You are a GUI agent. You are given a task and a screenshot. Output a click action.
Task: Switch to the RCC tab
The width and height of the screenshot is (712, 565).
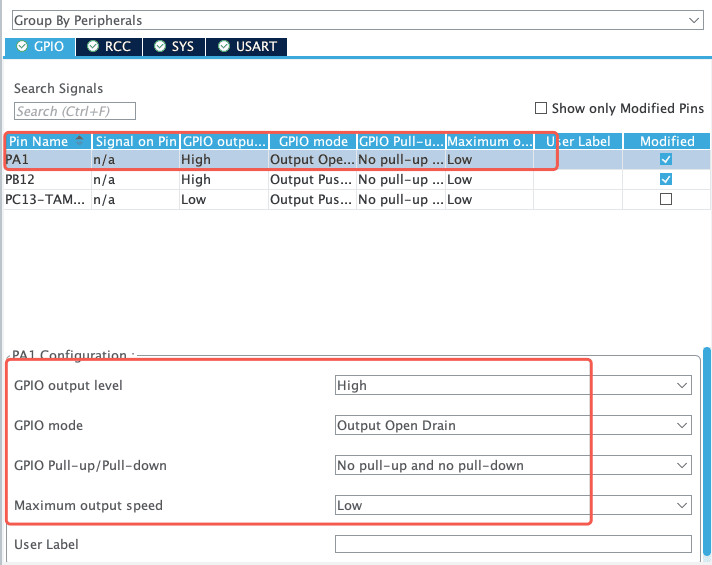(108, 46)
